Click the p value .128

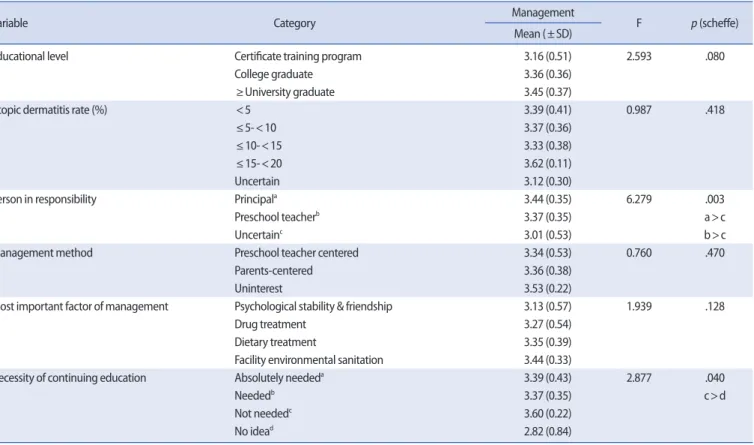(x=715, y=306)
